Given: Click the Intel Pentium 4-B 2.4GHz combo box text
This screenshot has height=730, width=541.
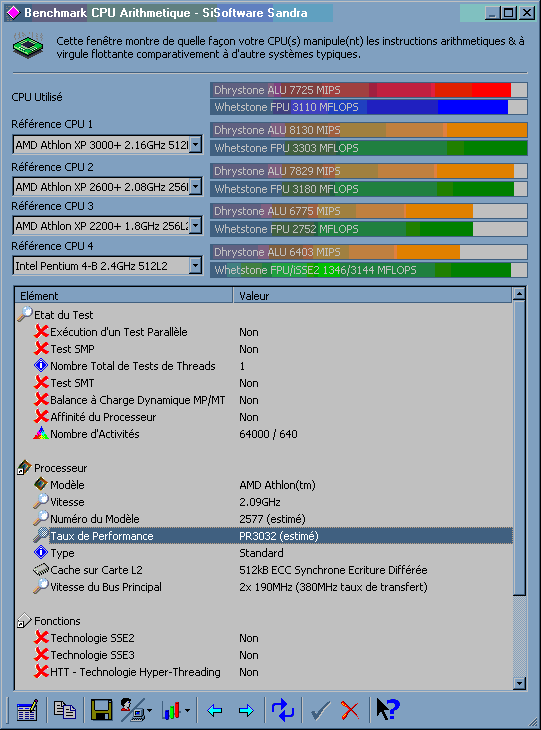Looking at the screenshot, I should [x=91, y=266].
